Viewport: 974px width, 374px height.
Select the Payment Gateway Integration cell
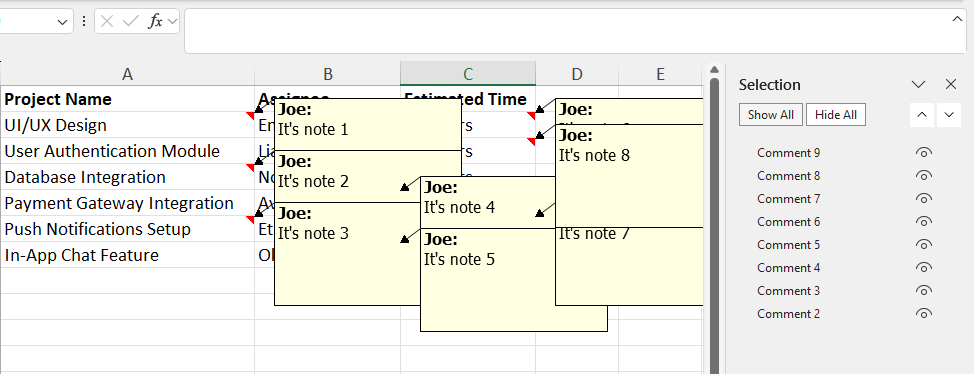[127, 203]
